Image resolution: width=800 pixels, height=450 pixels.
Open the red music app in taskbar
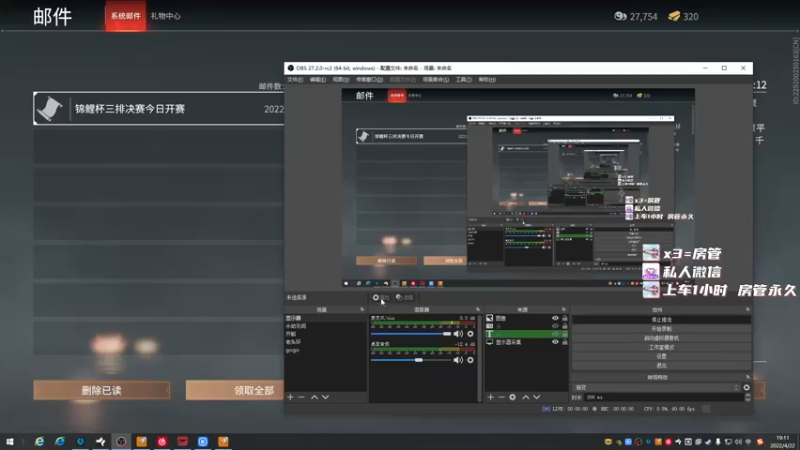point(162,442)
